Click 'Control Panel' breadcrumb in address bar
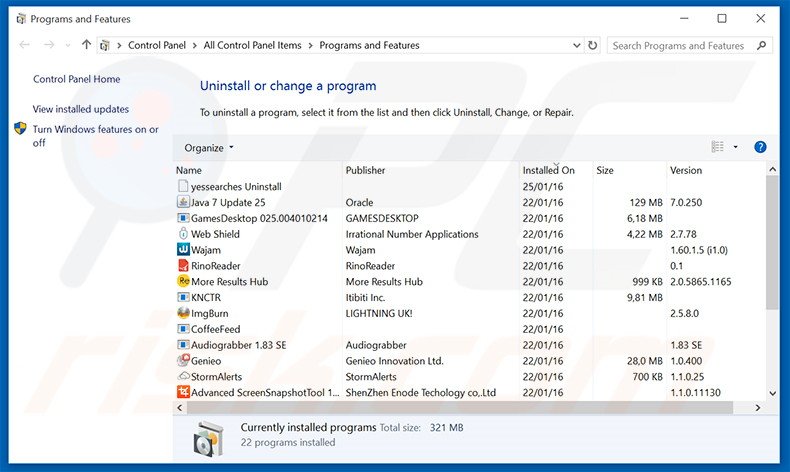The image size is (790, 472). (157, 45)
